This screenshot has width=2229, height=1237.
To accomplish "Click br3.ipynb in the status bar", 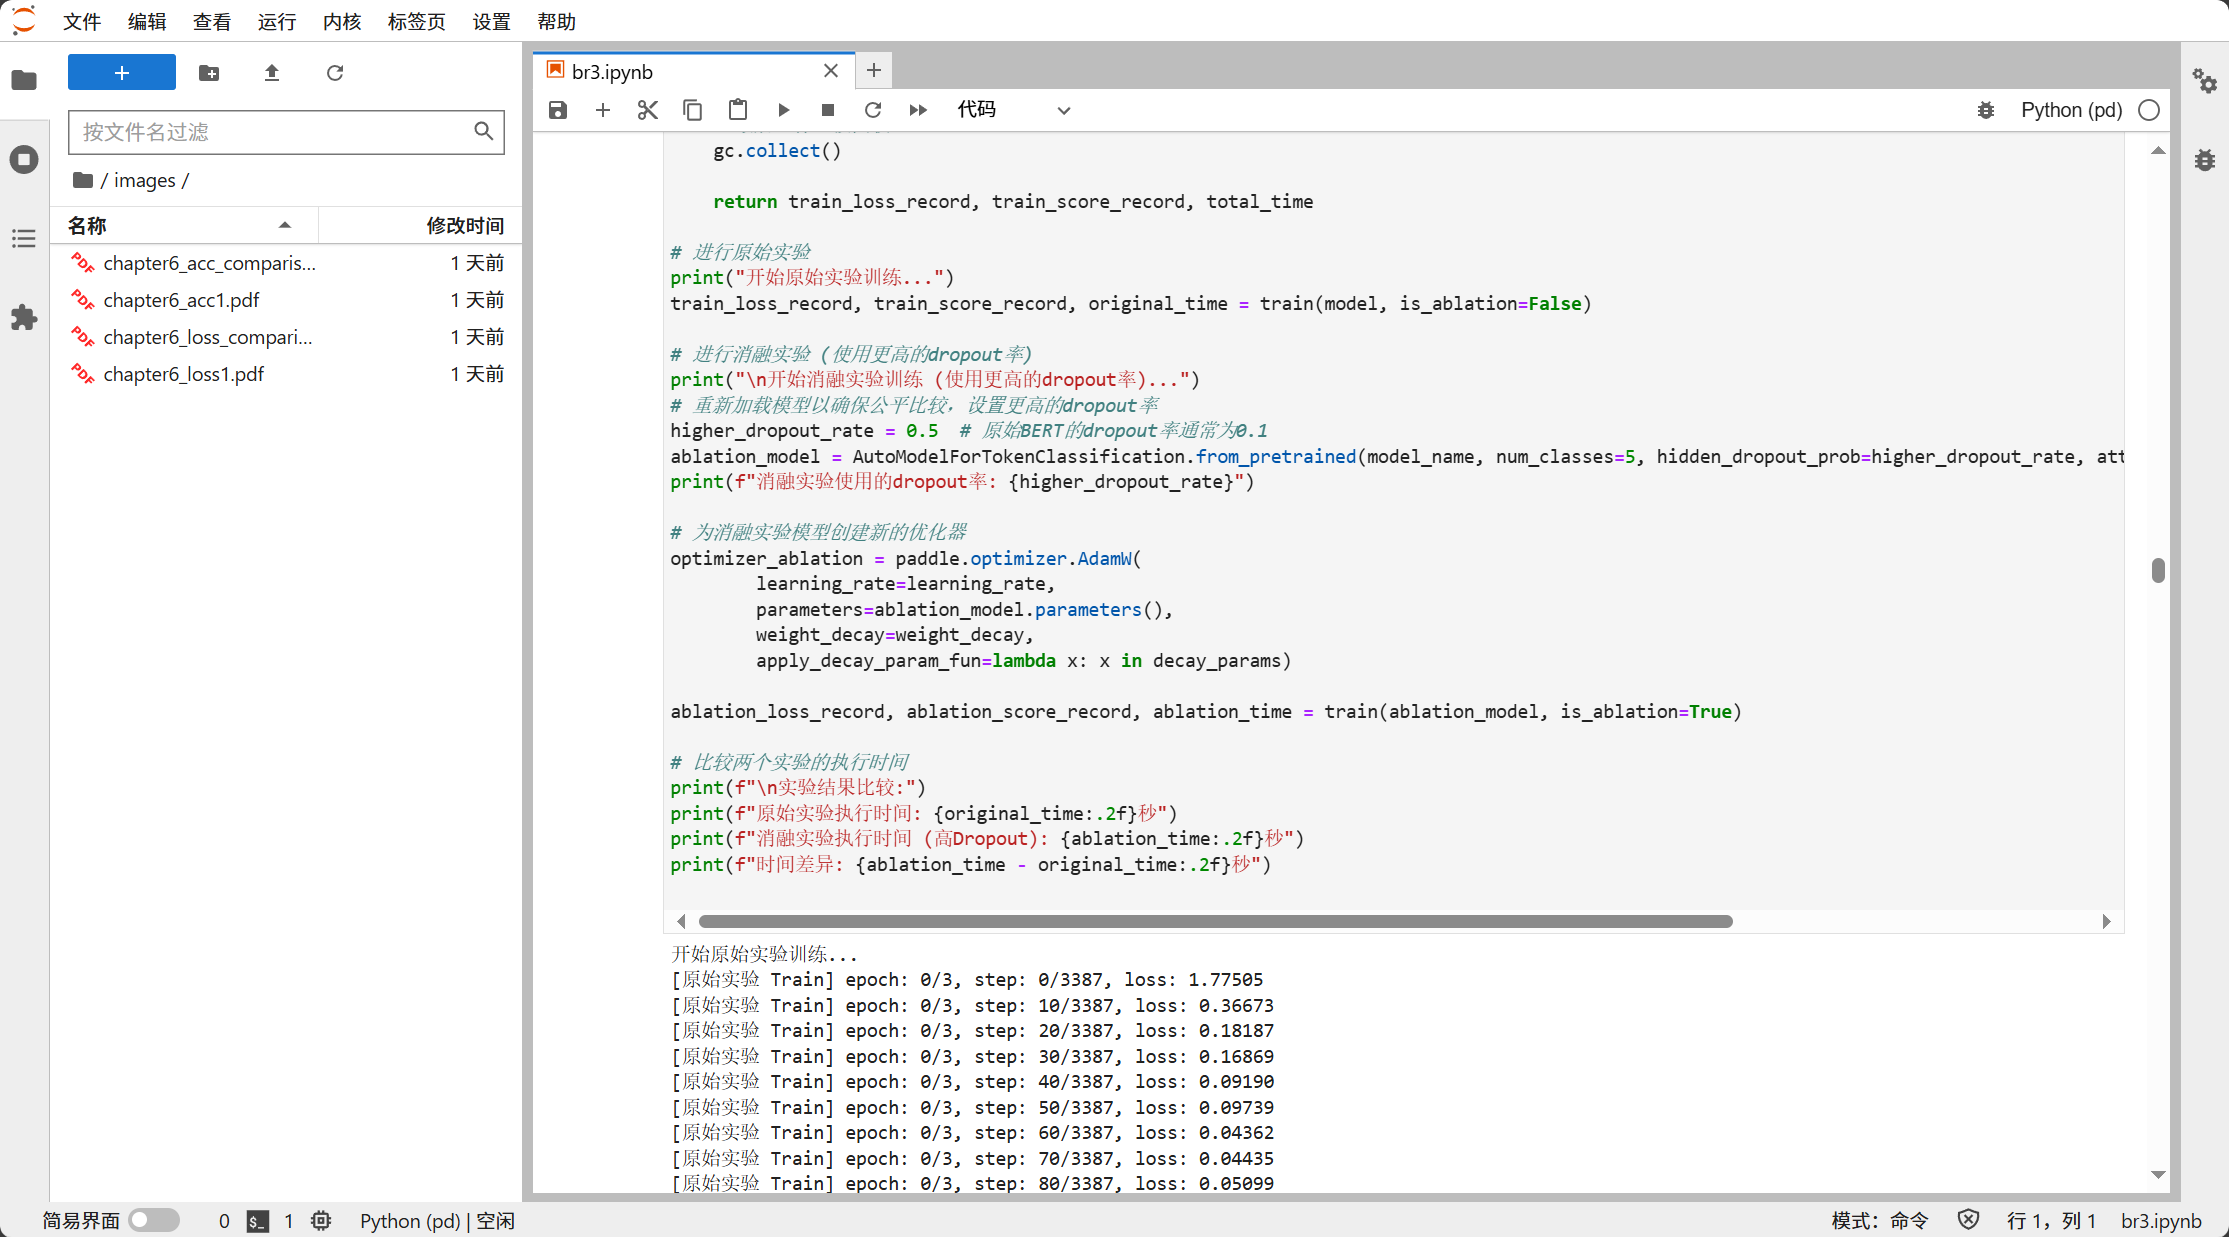I will coord(2162,1221).
